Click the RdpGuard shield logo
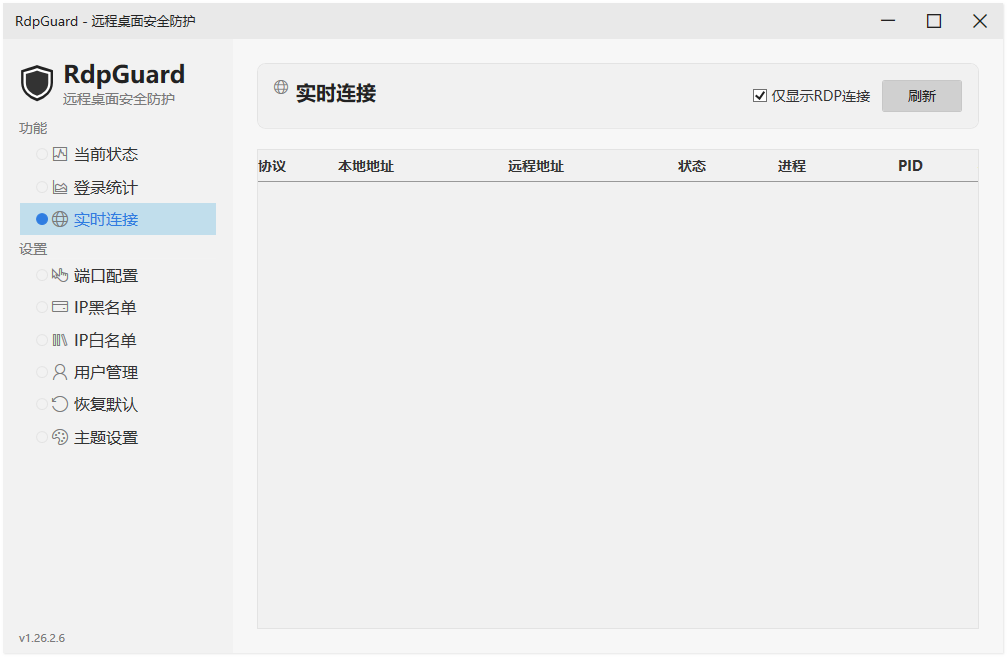Image resolution: width=1007 pixels, height=657 pixels. pyautogui.click(x=37, y=82)
